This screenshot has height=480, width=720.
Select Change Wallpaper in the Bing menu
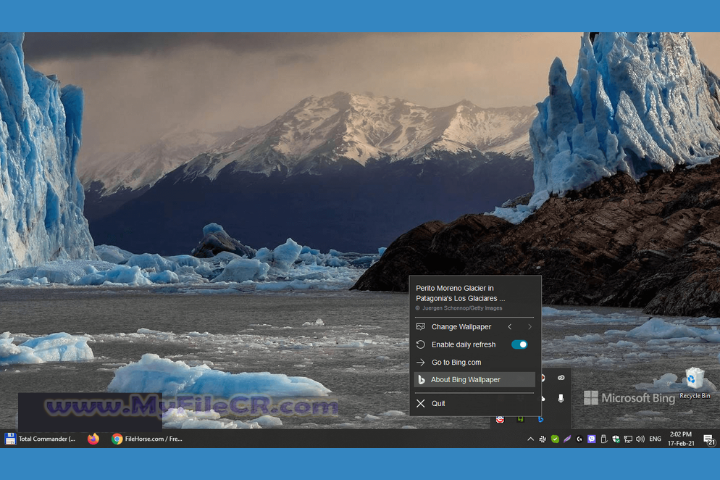461,327
